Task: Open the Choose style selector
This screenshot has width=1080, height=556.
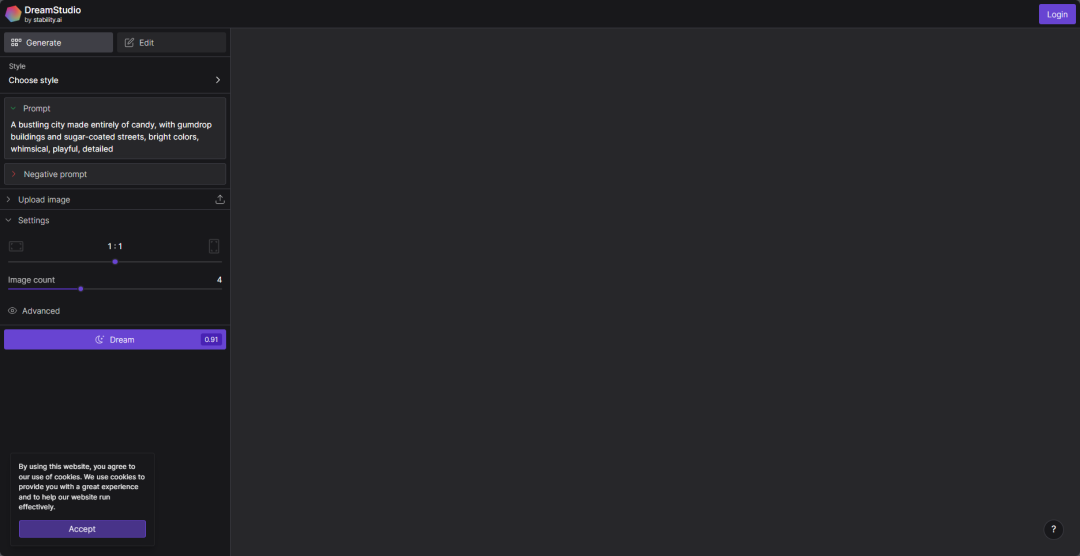Action: (x=115, y=75)
